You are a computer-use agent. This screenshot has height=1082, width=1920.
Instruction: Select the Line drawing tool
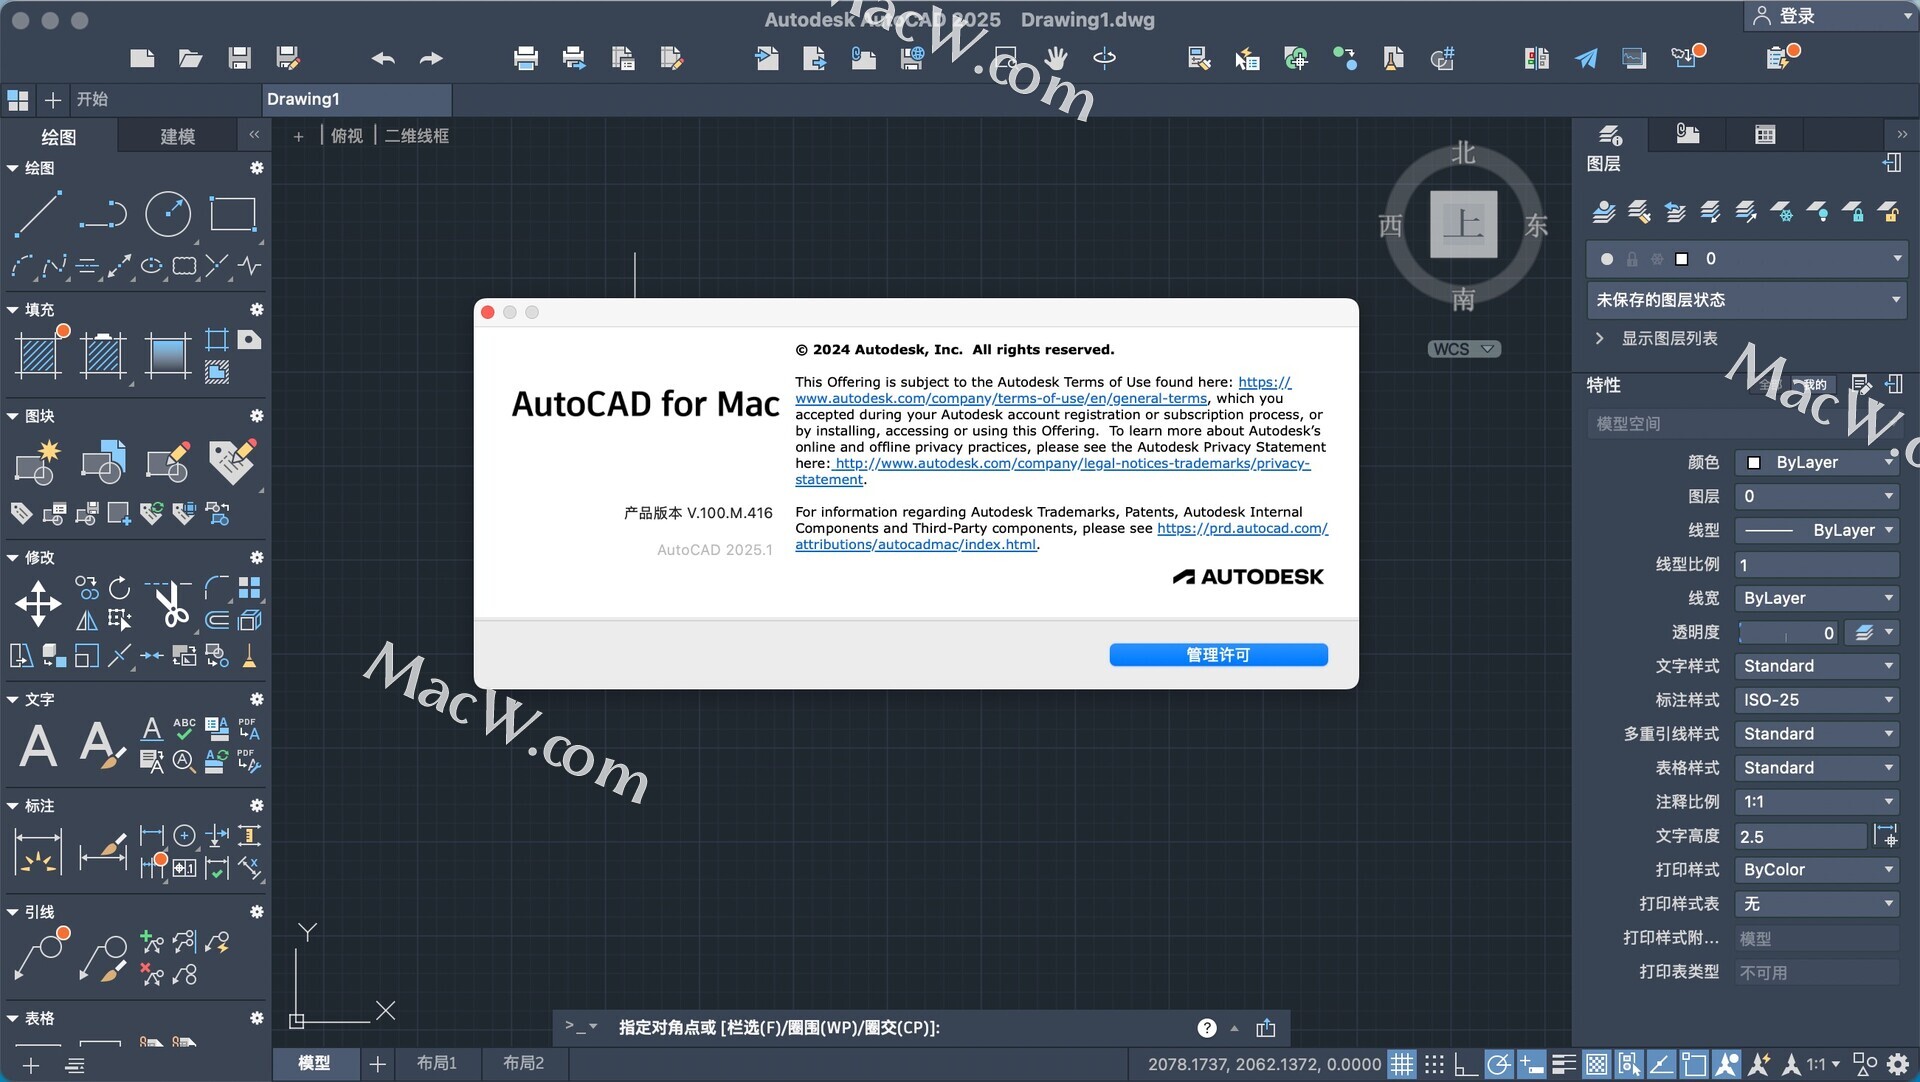pyautogui.click(x=38, y=214)
